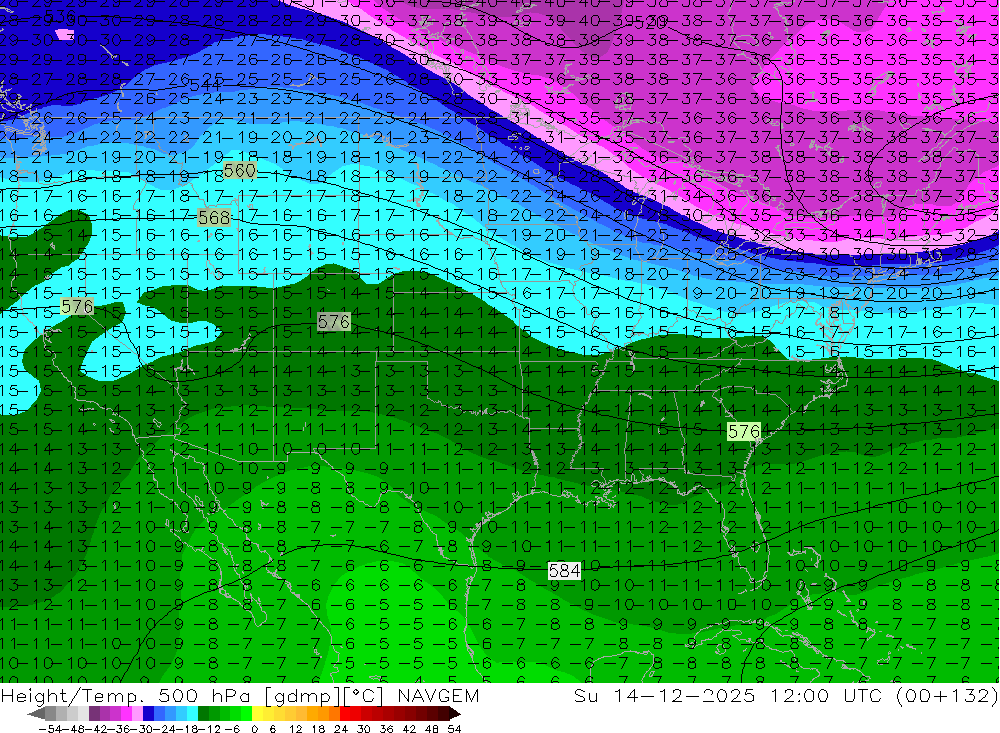
Task: Click the 536 contour label
Action: 60,15
